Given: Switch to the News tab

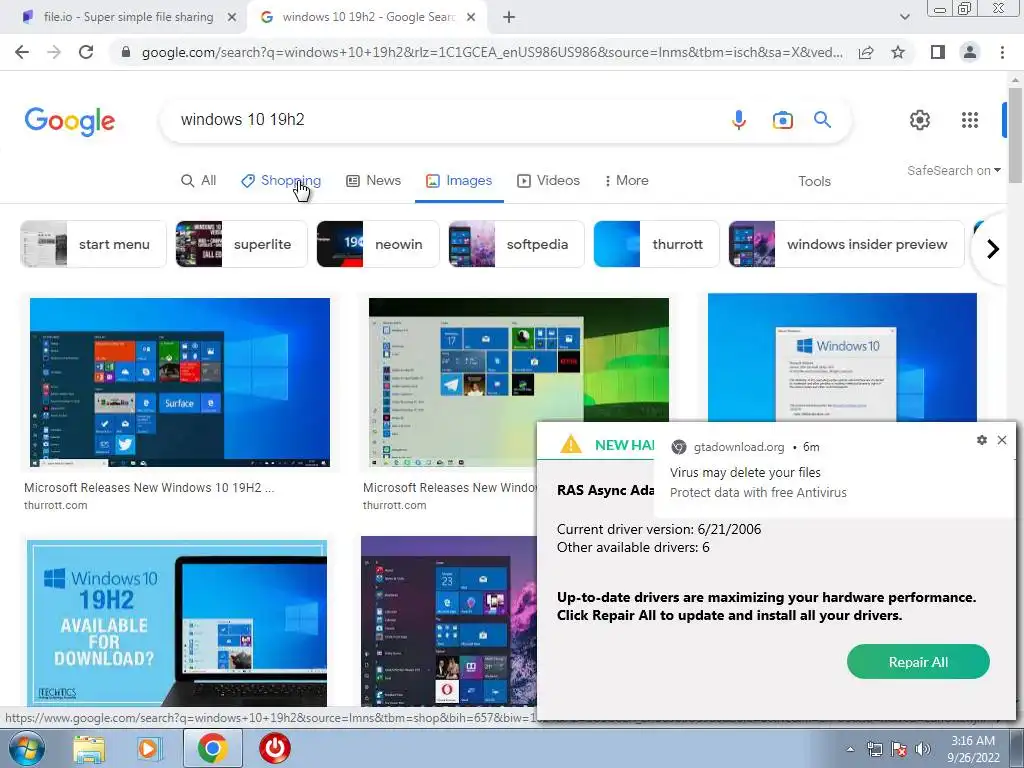Looking at the screenshot, I should click(x=373, y=180).
